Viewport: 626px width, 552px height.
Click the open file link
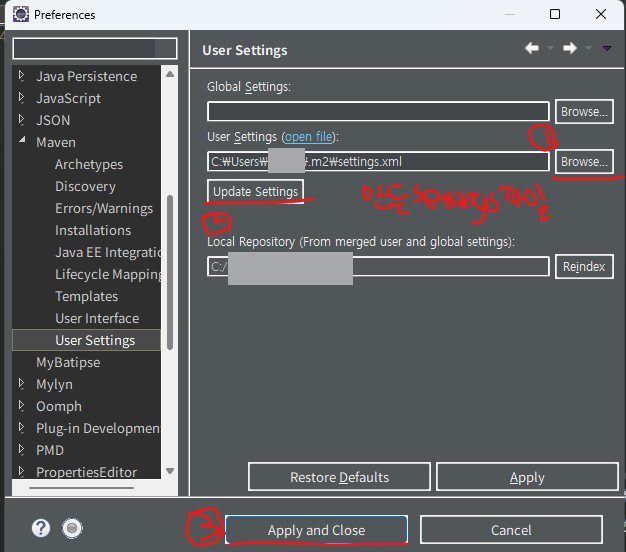309,137
